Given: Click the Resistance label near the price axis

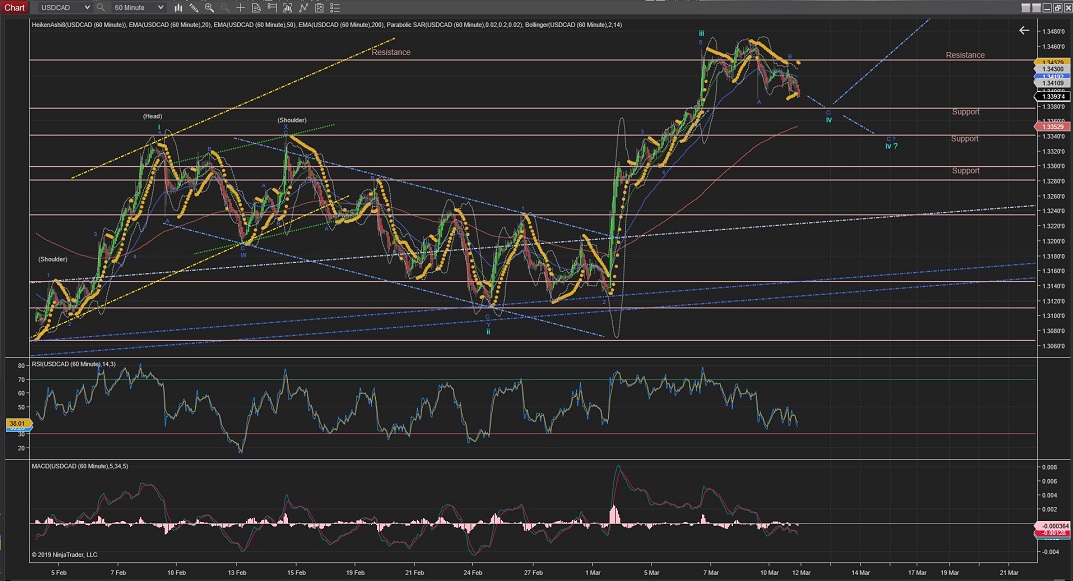Looking at the screenshot, I should (x=965, y=55).
